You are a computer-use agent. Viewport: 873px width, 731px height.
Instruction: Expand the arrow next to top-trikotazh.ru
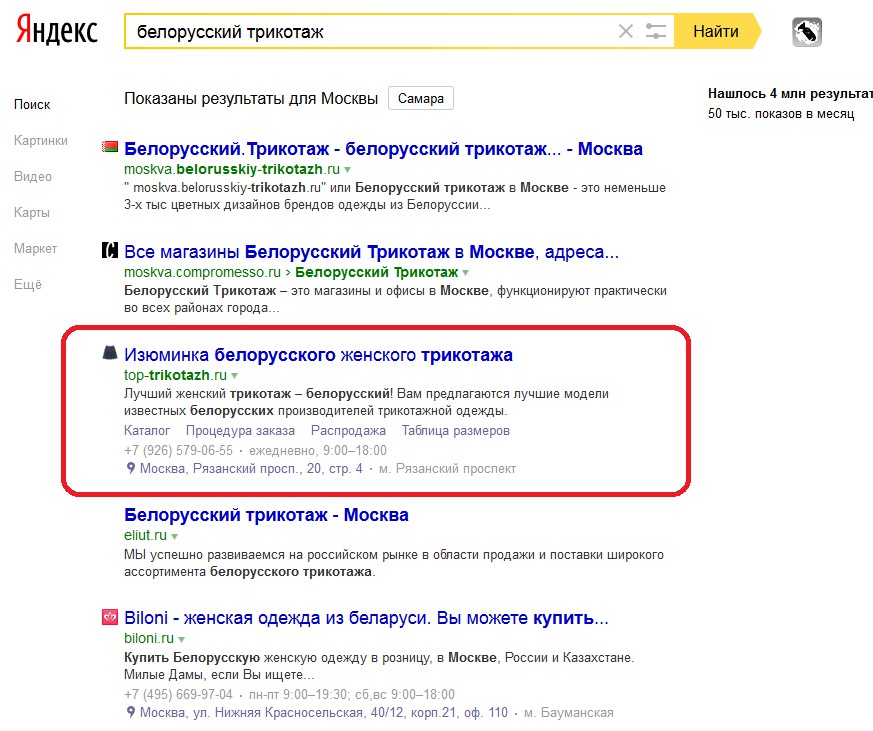click(x=235, y=376)
